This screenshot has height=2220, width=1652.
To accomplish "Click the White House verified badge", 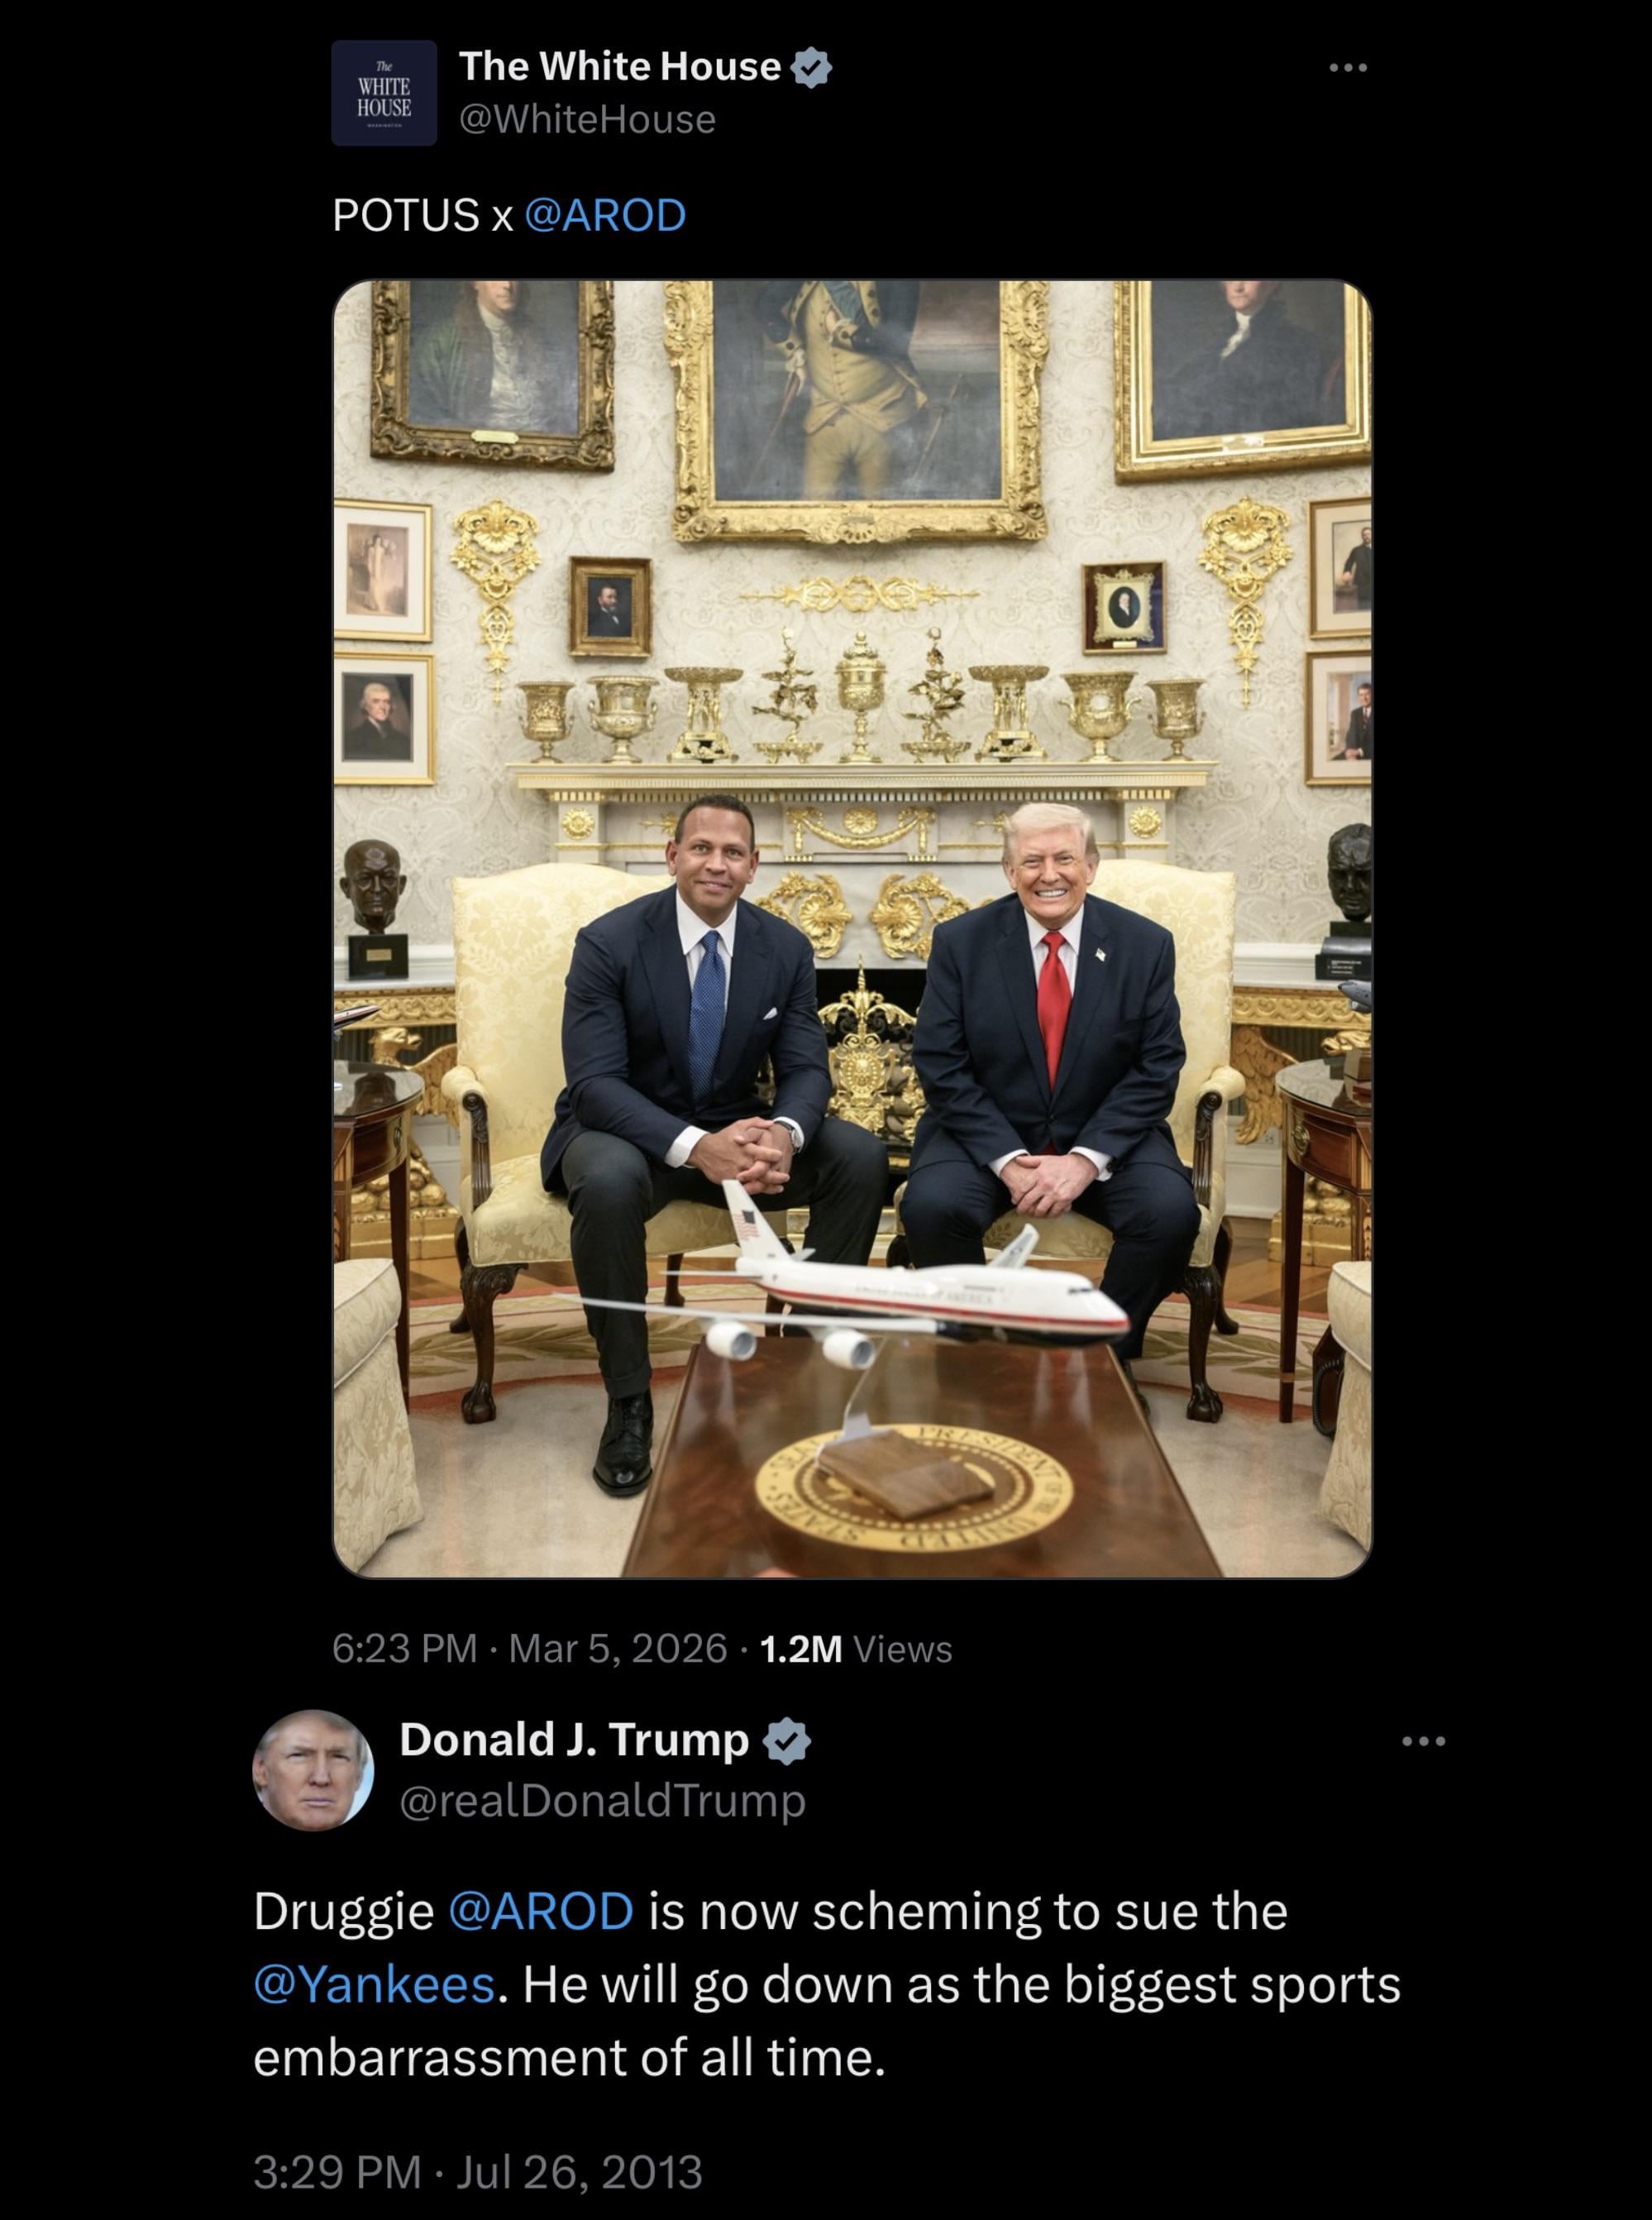I will 811,68.
